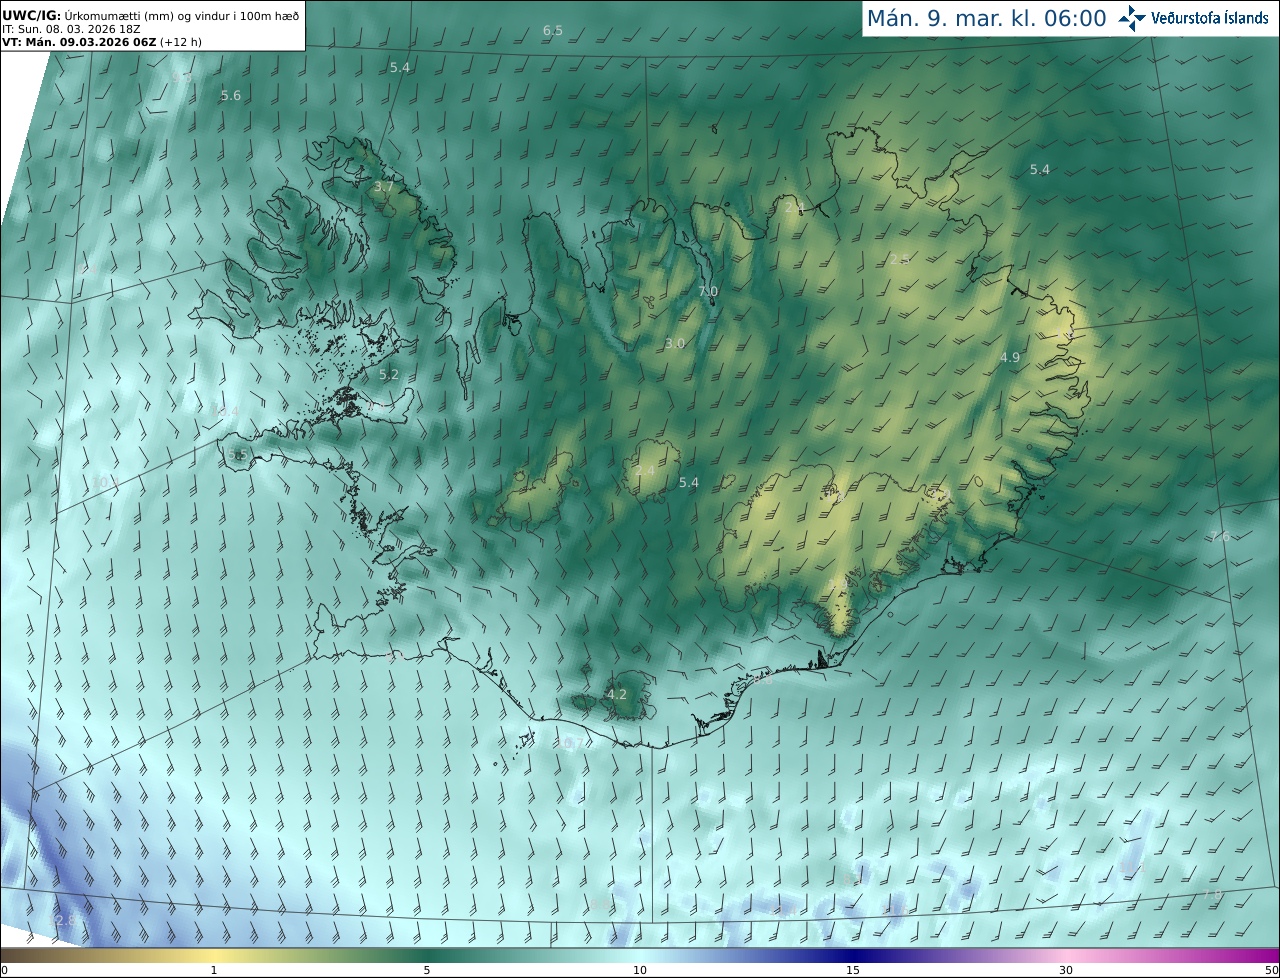The height and width of the screenshot is (978, 1280).
Task: Click the '5' tick label on the color scale
Action: (427, 970)
